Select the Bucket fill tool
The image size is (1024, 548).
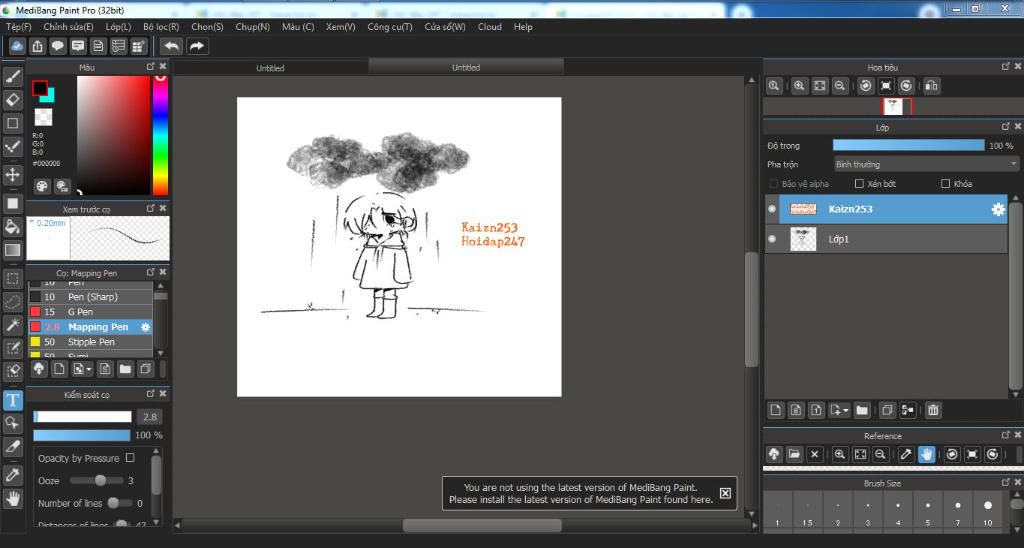coord(12,227)
